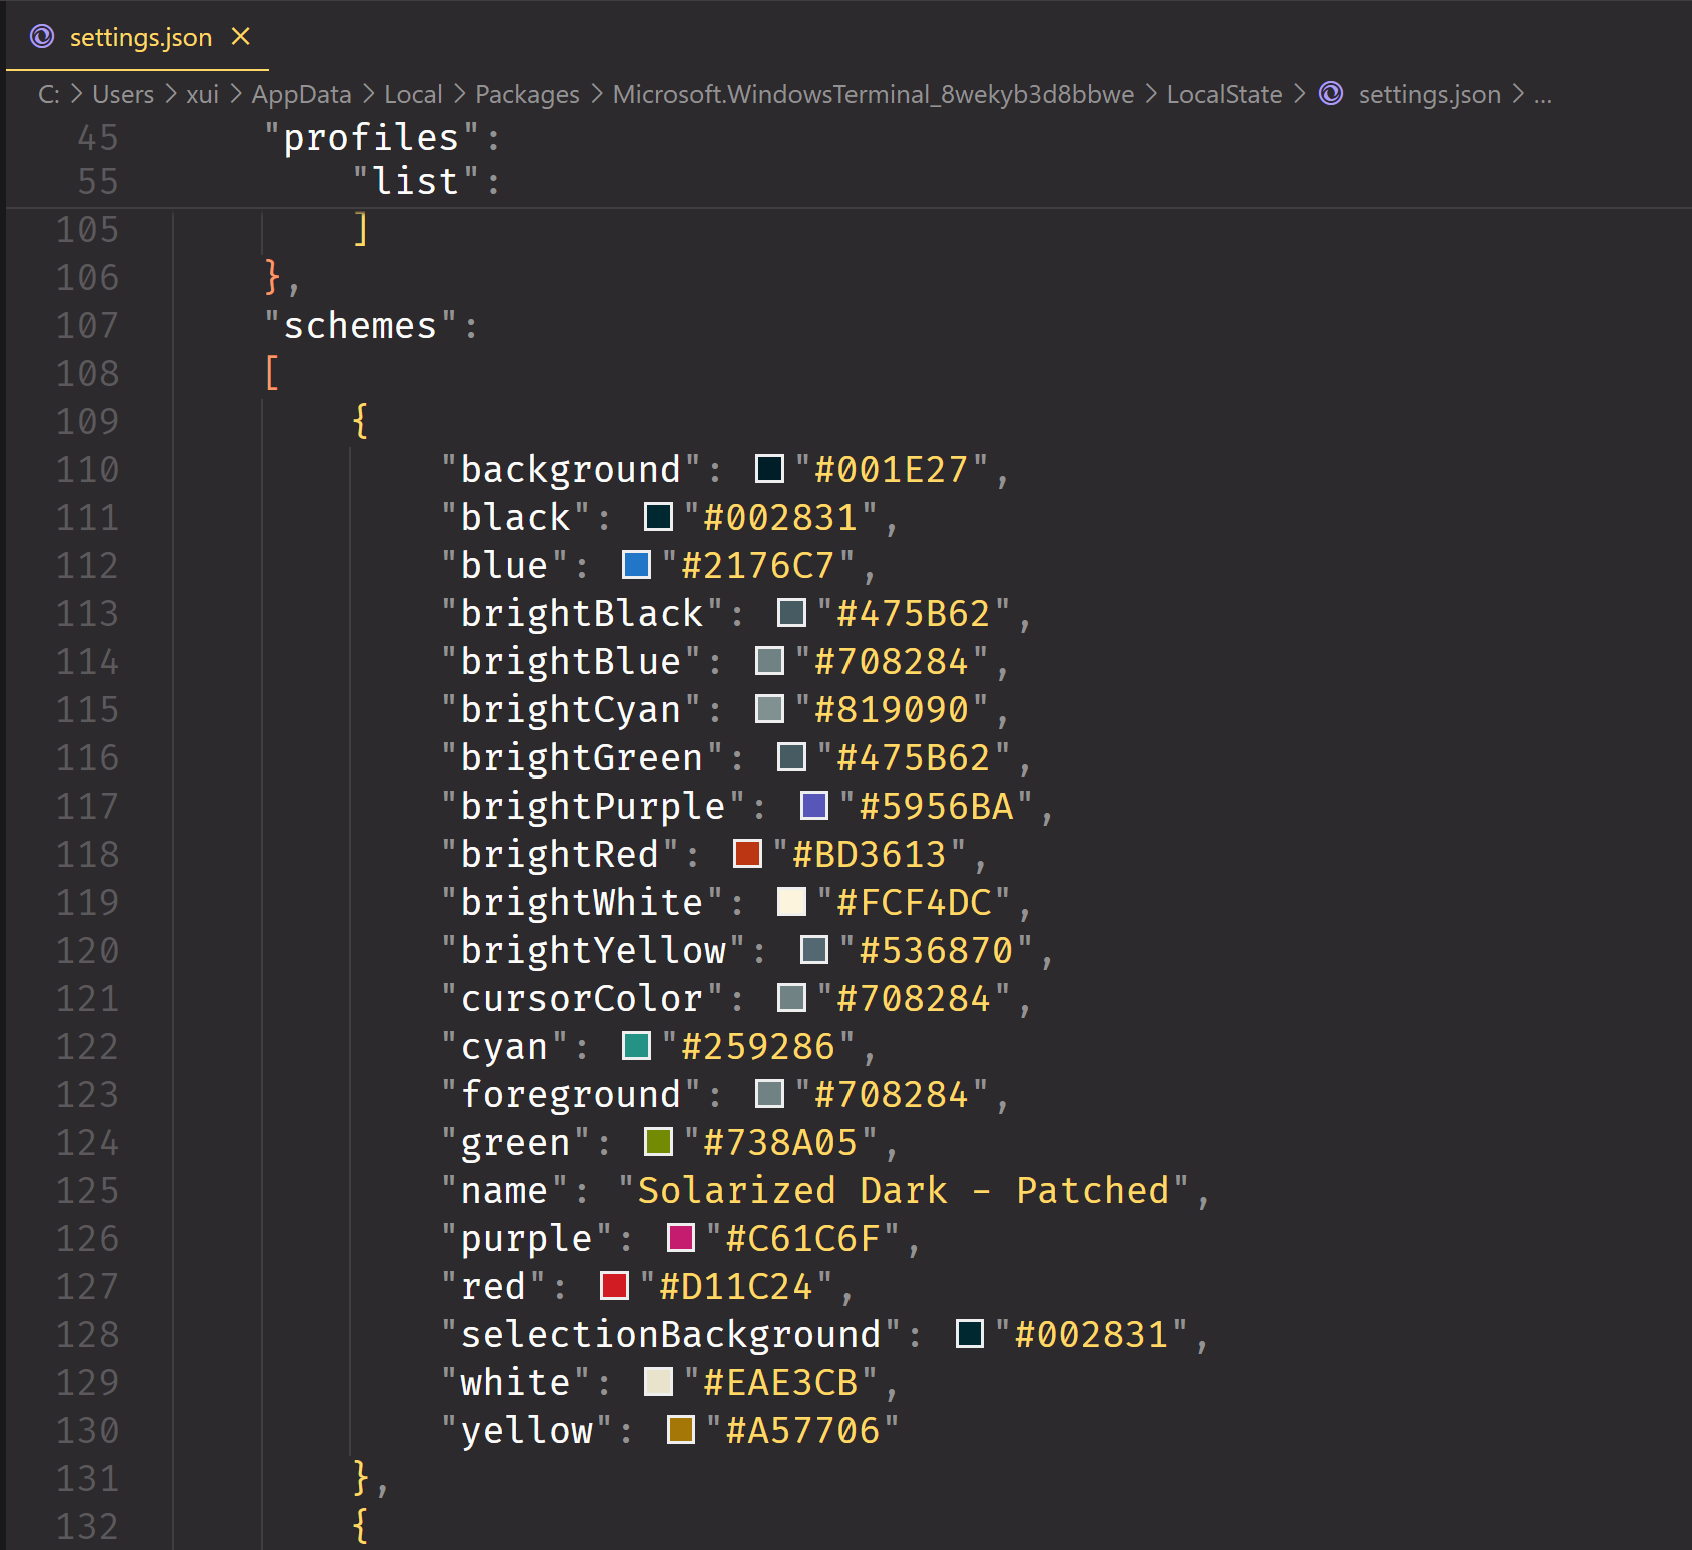The height and width of the screenshot is (1550, 1692).
Task: Click the "Solarized Dark - Patched" name value
Action: click(x=903, y=1191)
